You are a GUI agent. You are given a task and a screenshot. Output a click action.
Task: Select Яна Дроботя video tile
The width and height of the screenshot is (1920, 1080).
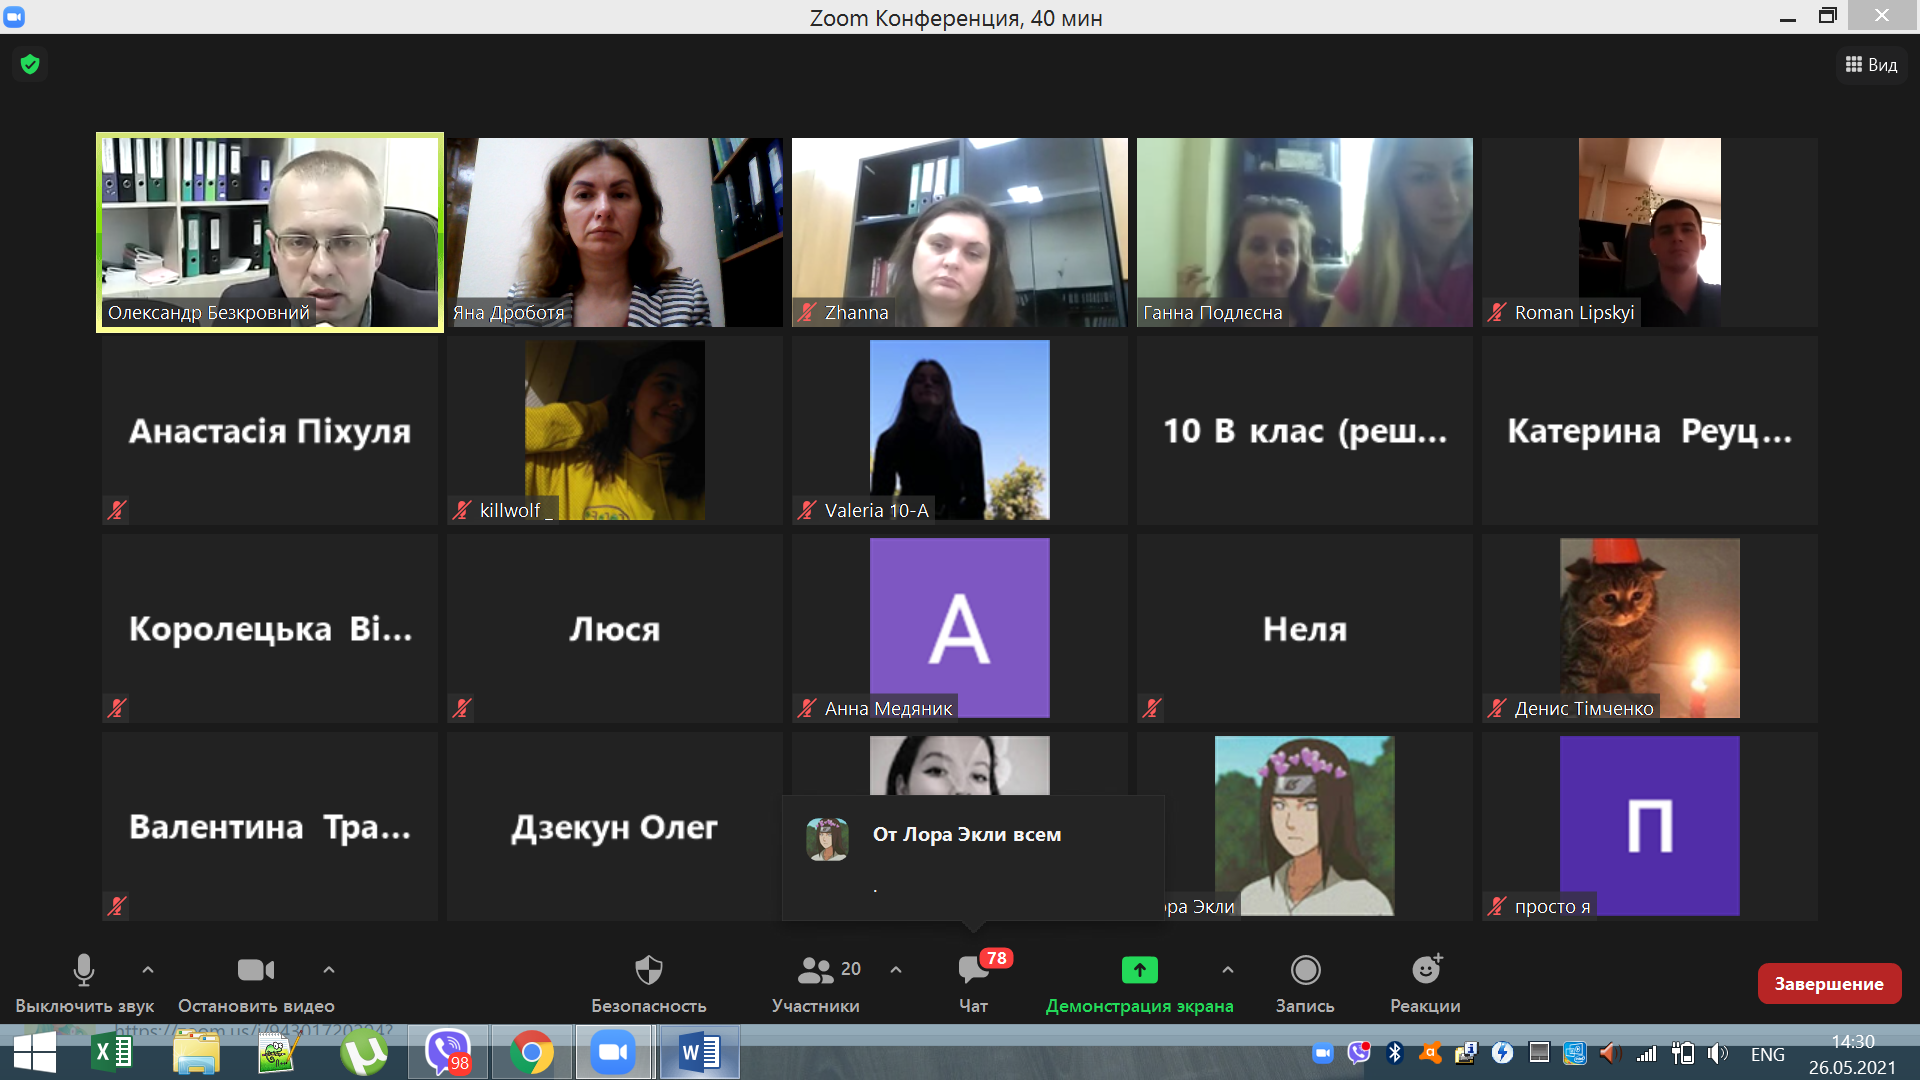click(x=615, y=232)
